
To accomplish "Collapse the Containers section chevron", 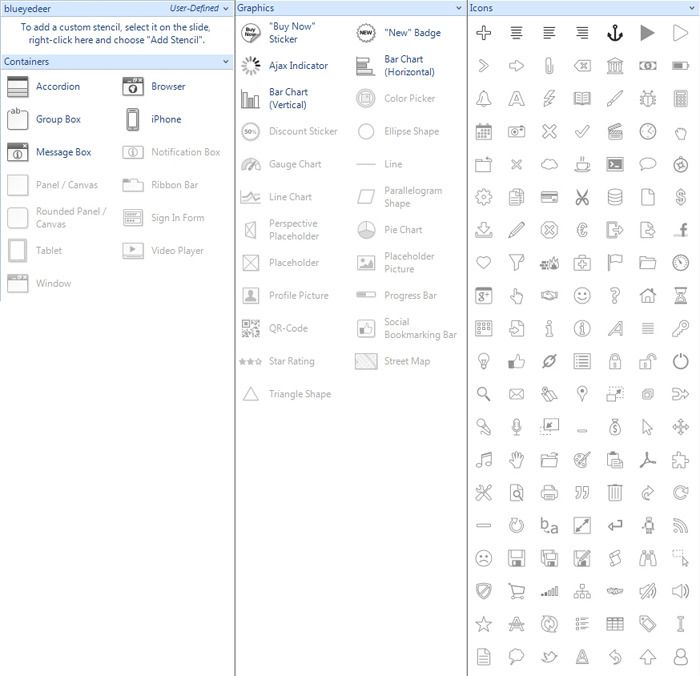I will tap(226, 62).
